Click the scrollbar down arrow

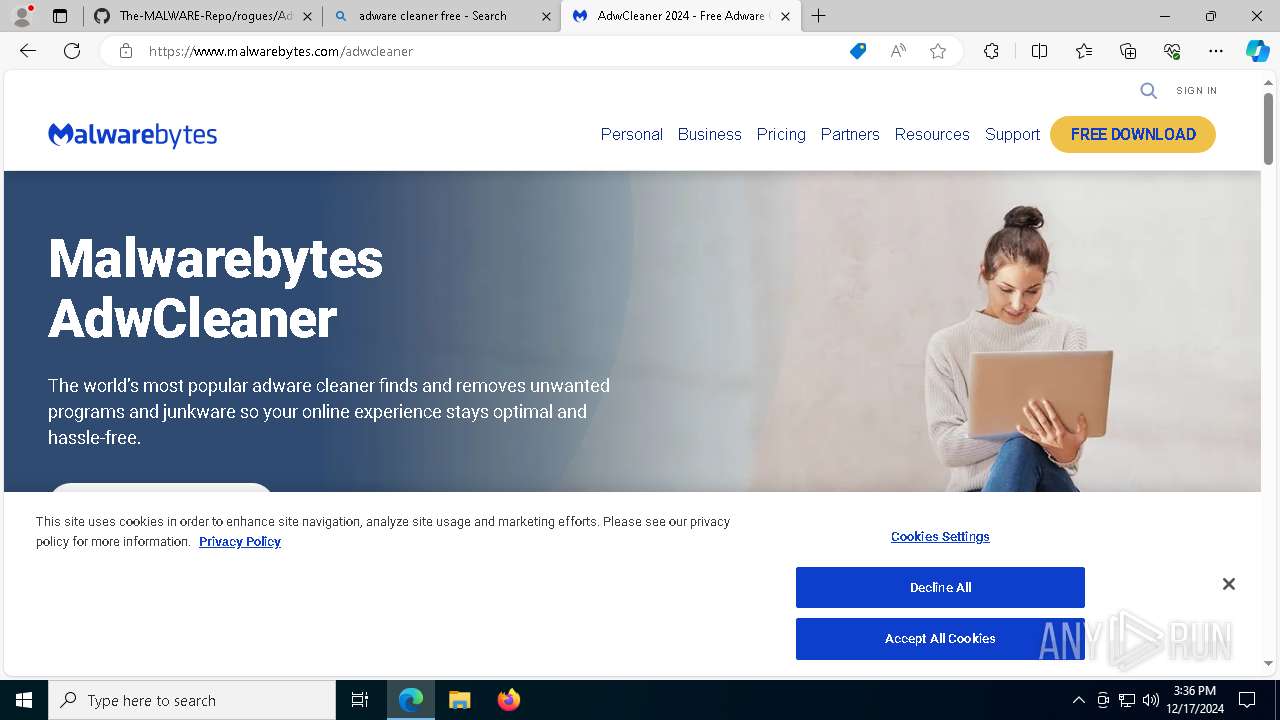[1268, 663]
